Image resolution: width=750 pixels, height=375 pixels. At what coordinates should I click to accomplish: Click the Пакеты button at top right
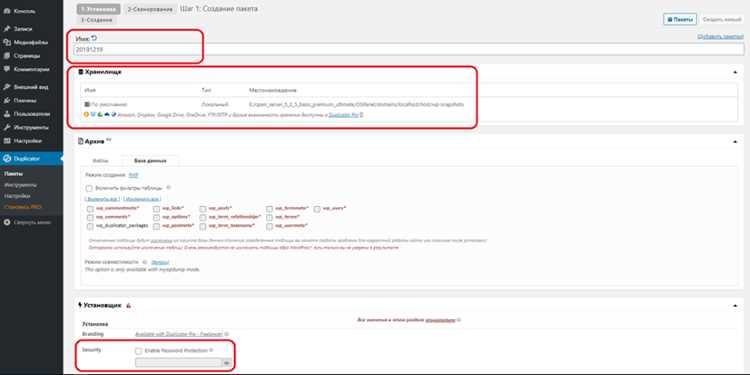[680, 20]
